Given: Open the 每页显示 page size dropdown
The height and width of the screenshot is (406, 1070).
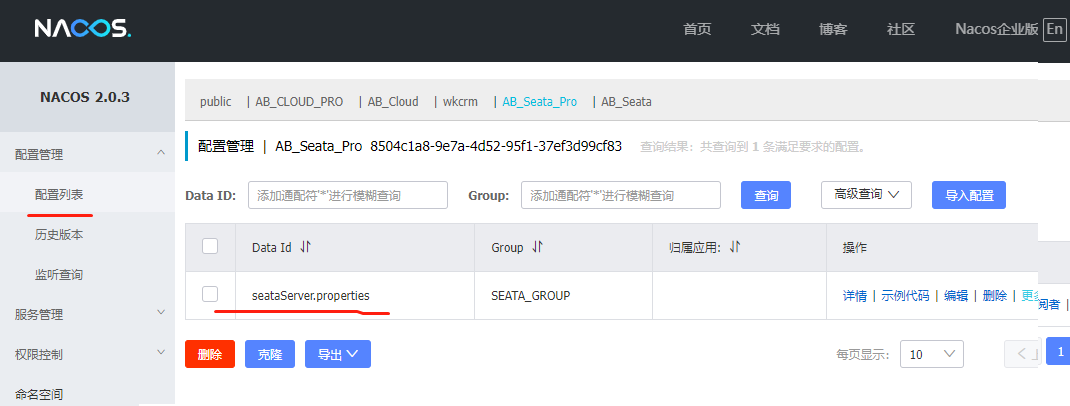Looking at the screenshot, I should 931,353.
